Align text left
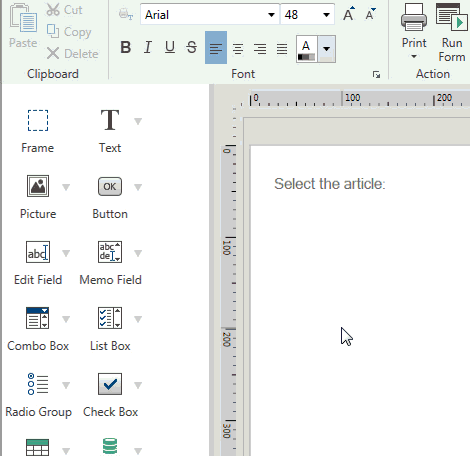The width and height of the screenshot is (470, 456). 216,48
